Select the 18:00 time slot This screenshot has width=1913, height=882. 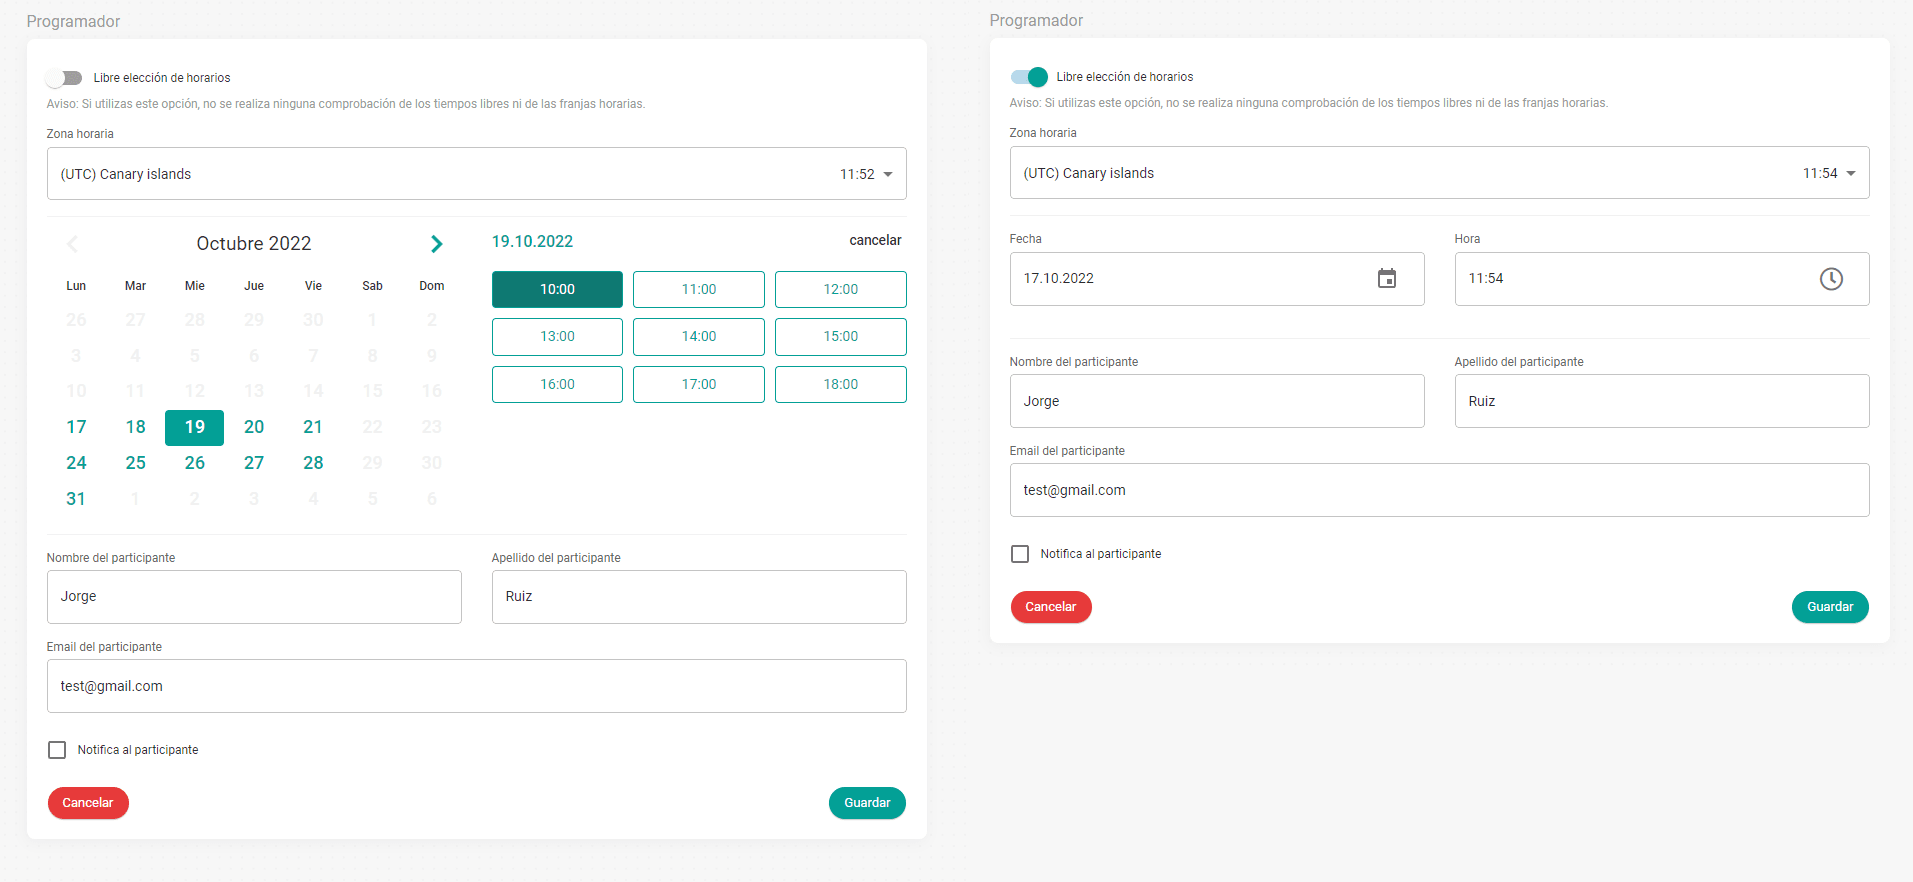click(x=841, y=385)
